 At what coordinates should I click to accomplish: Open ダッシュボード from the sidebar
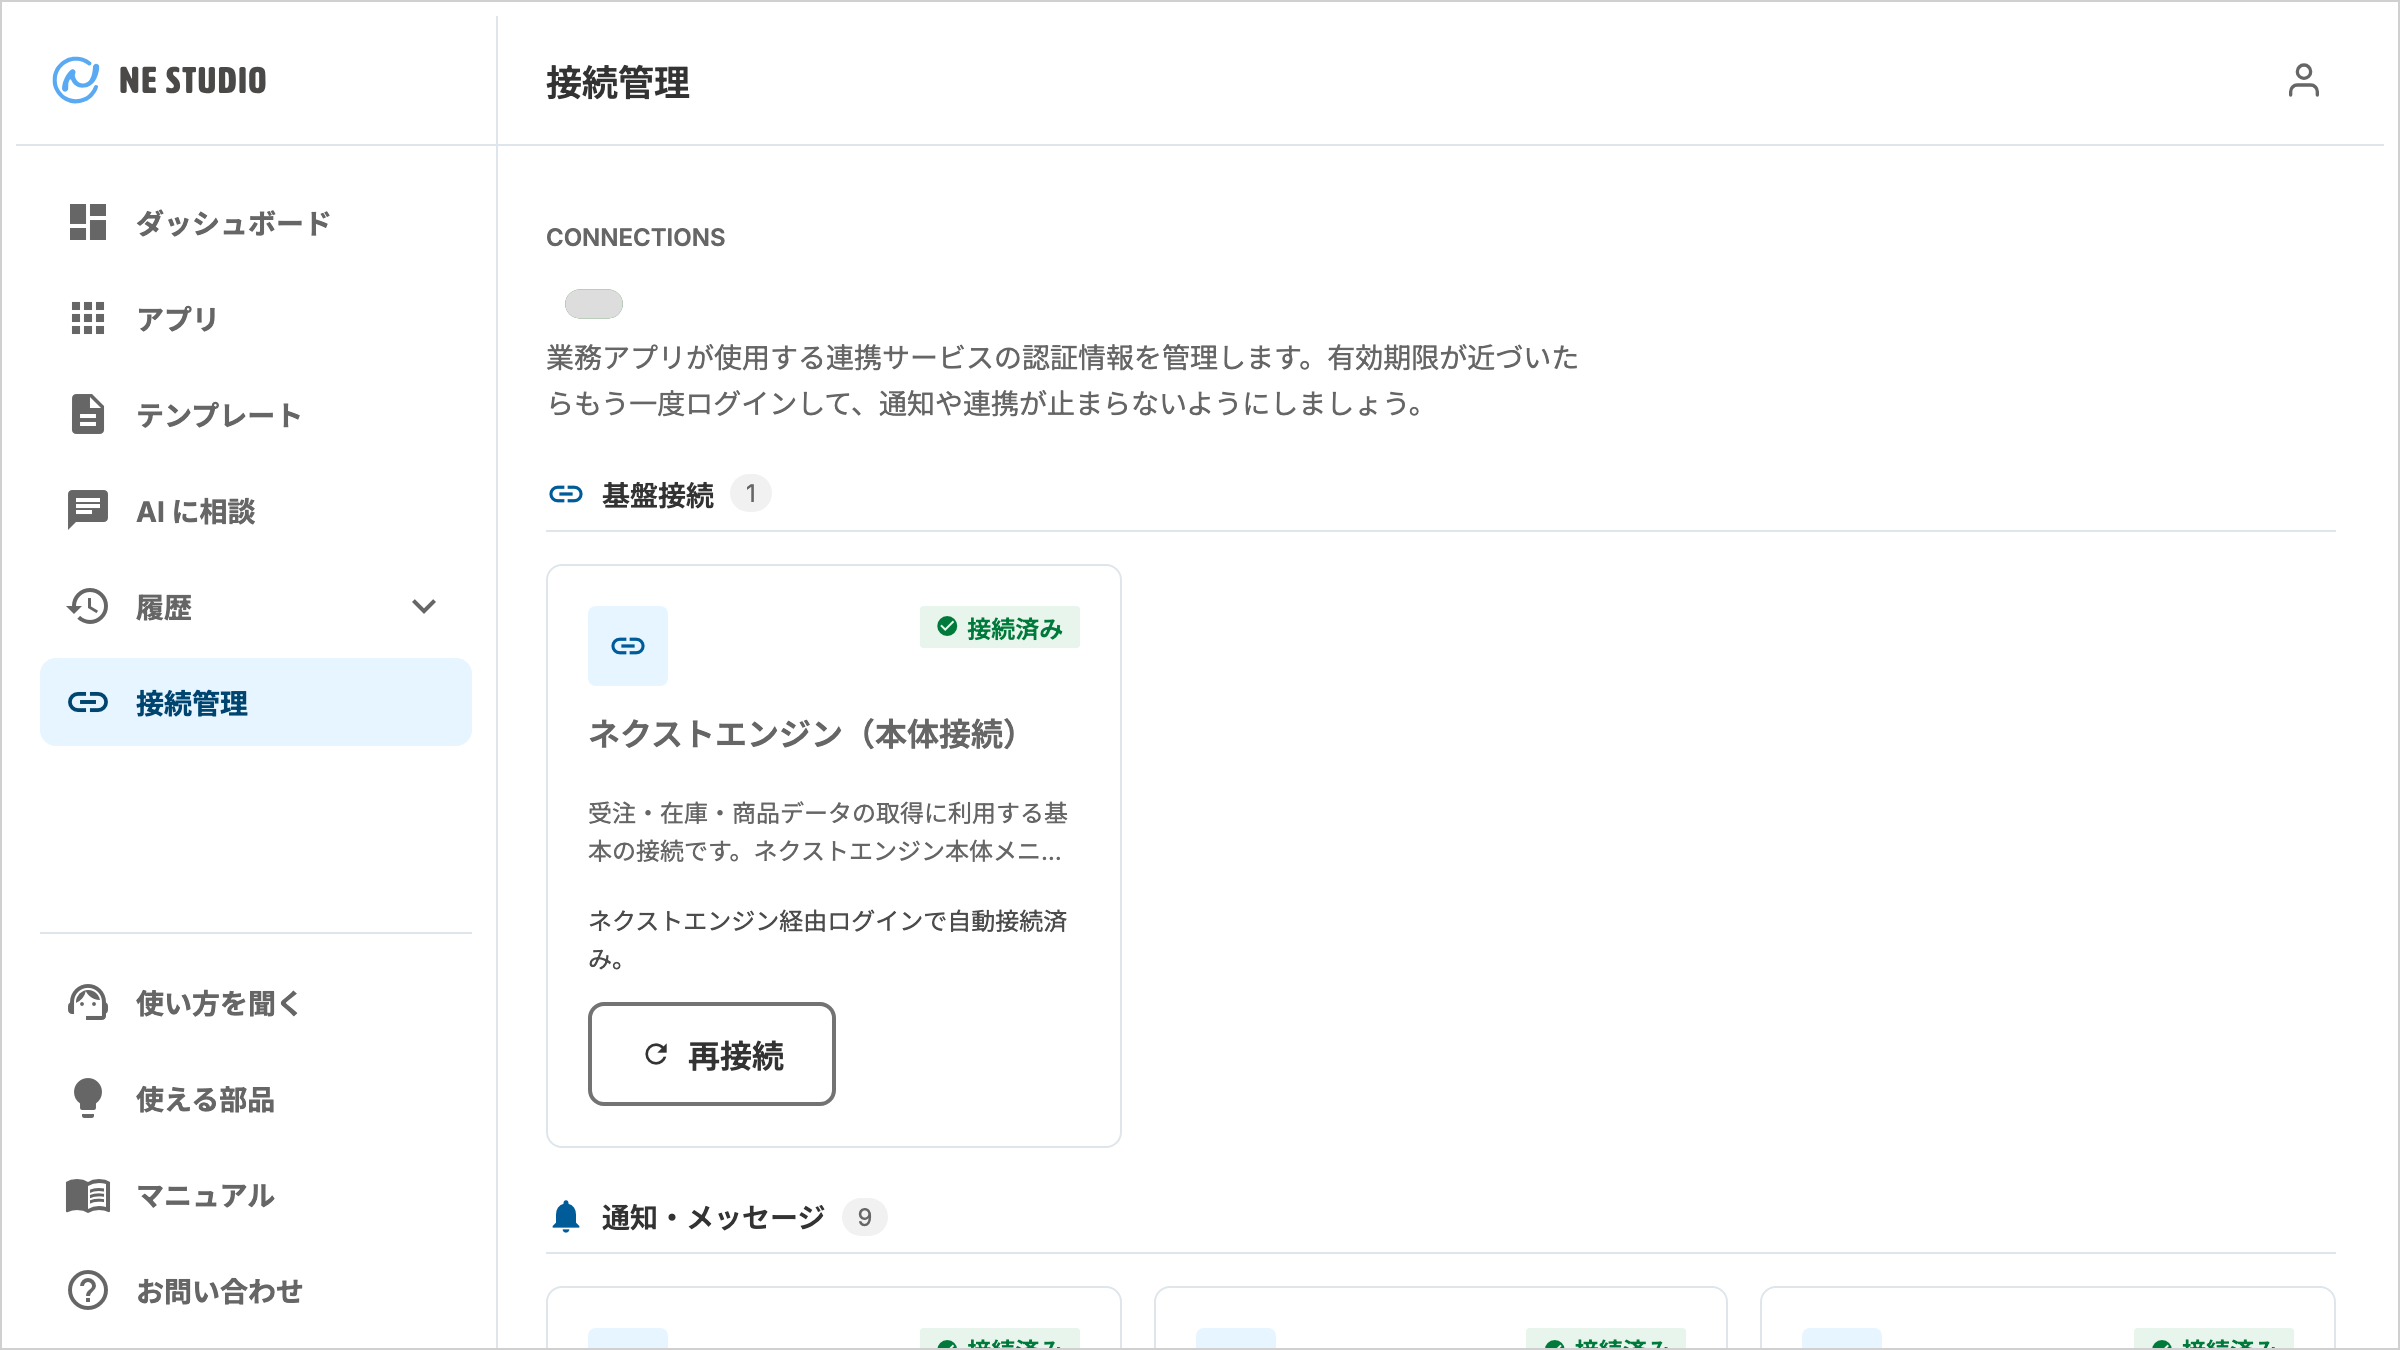coord(256,222)
